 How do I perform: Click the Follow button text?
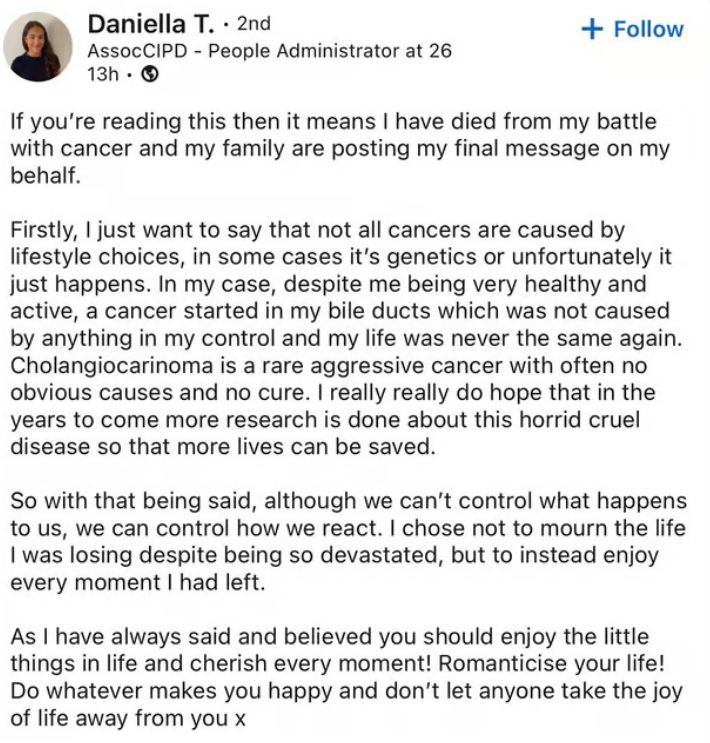click(x=648, y=29)
